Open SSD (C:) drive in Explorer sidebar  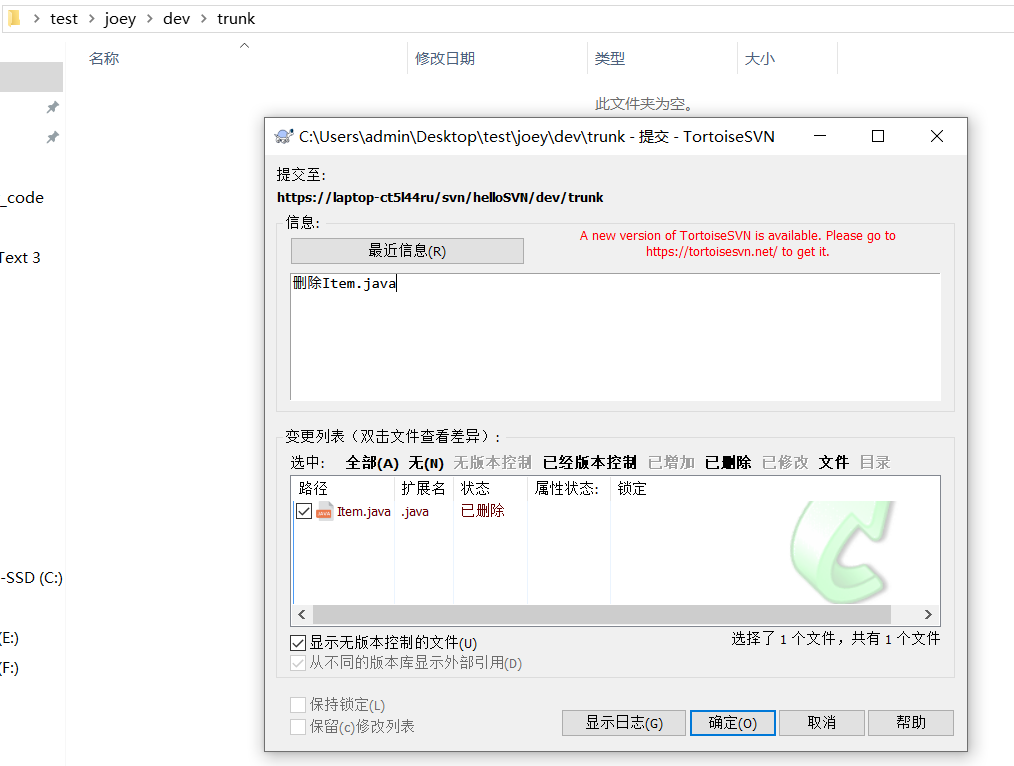(32, 578)
